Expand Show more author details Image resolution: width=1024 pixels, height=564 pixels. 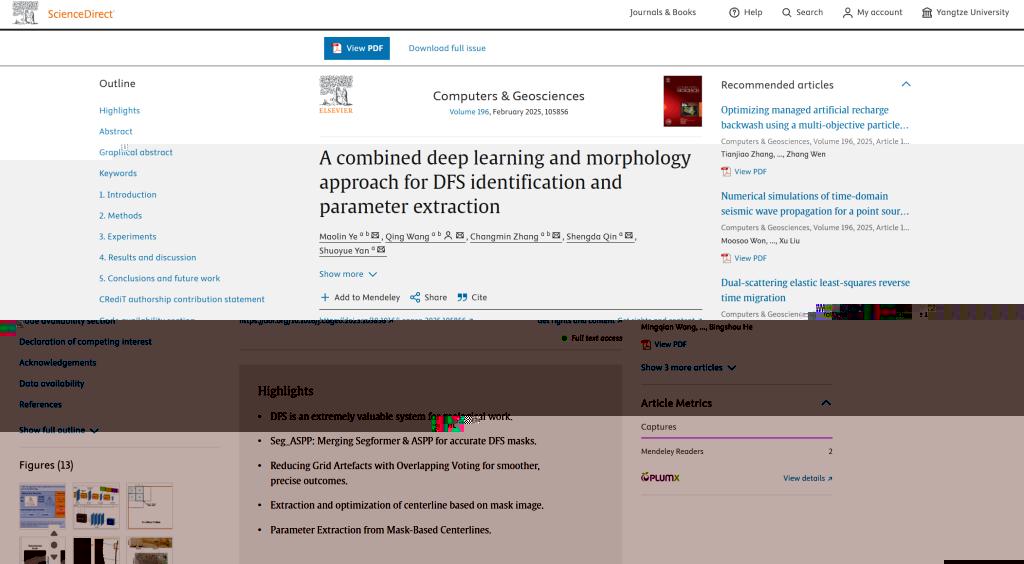tap(348, 274)
